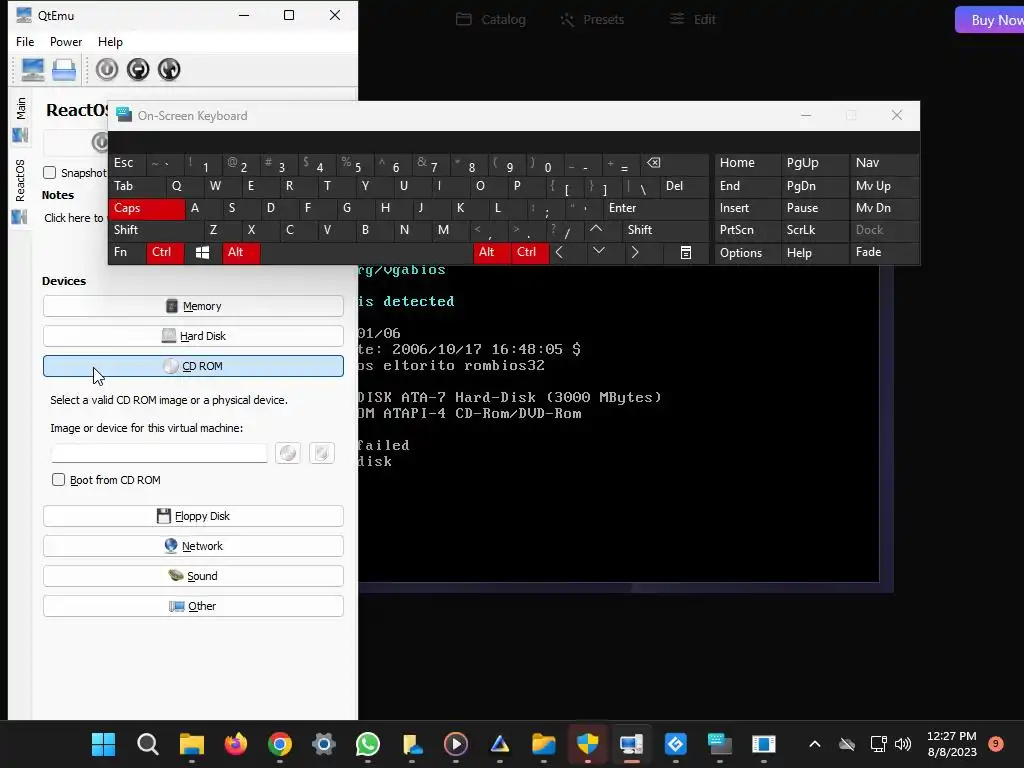This screenshot has height=768, width=1024.
Task: Open the Help menu in QtEmu
Action: [110, 42]
